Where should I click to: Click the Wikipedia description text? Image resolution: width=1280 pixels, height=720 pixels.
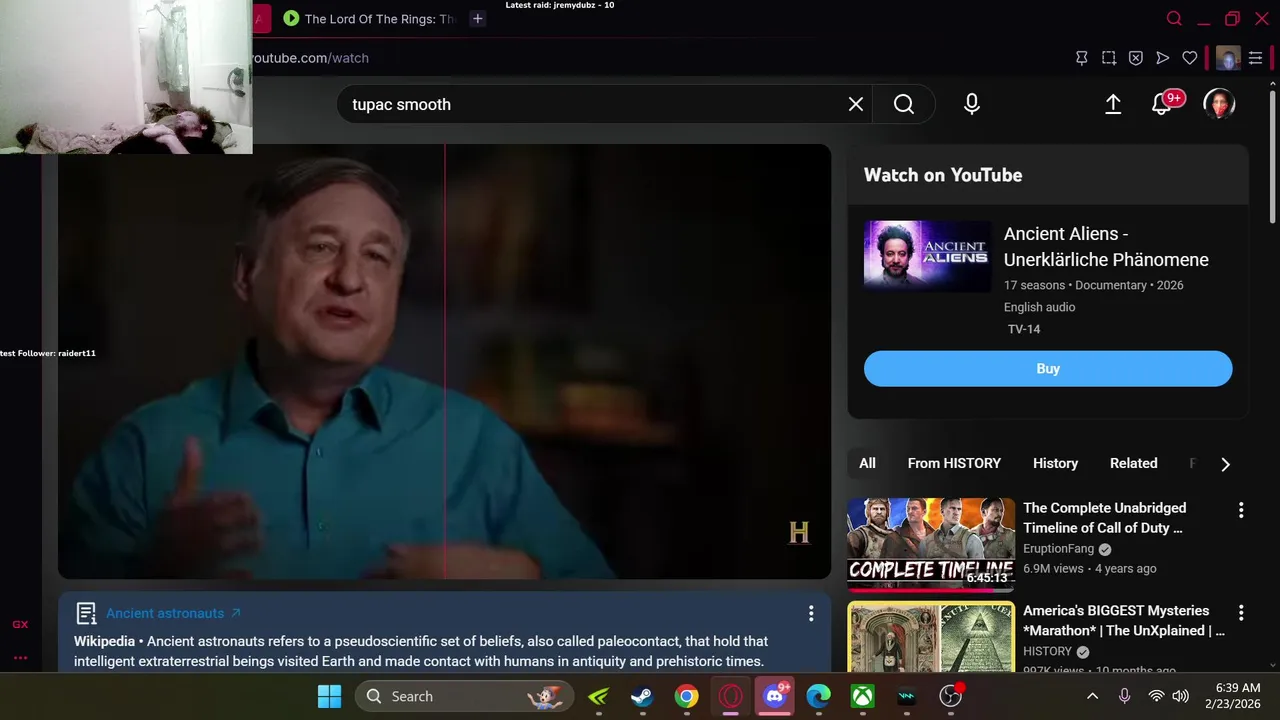421,651
